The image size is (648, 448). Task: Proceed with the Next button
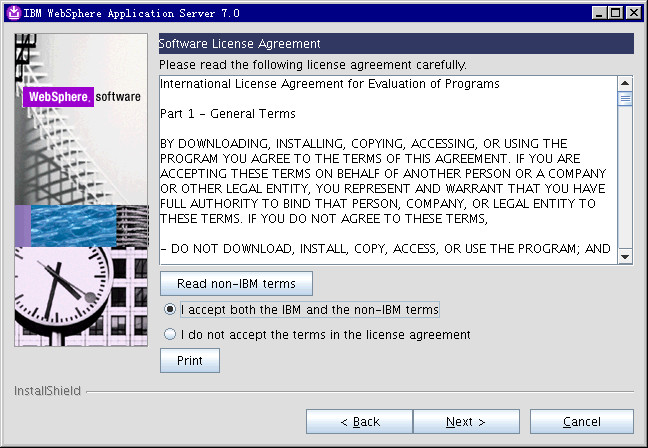coord(466,422)
